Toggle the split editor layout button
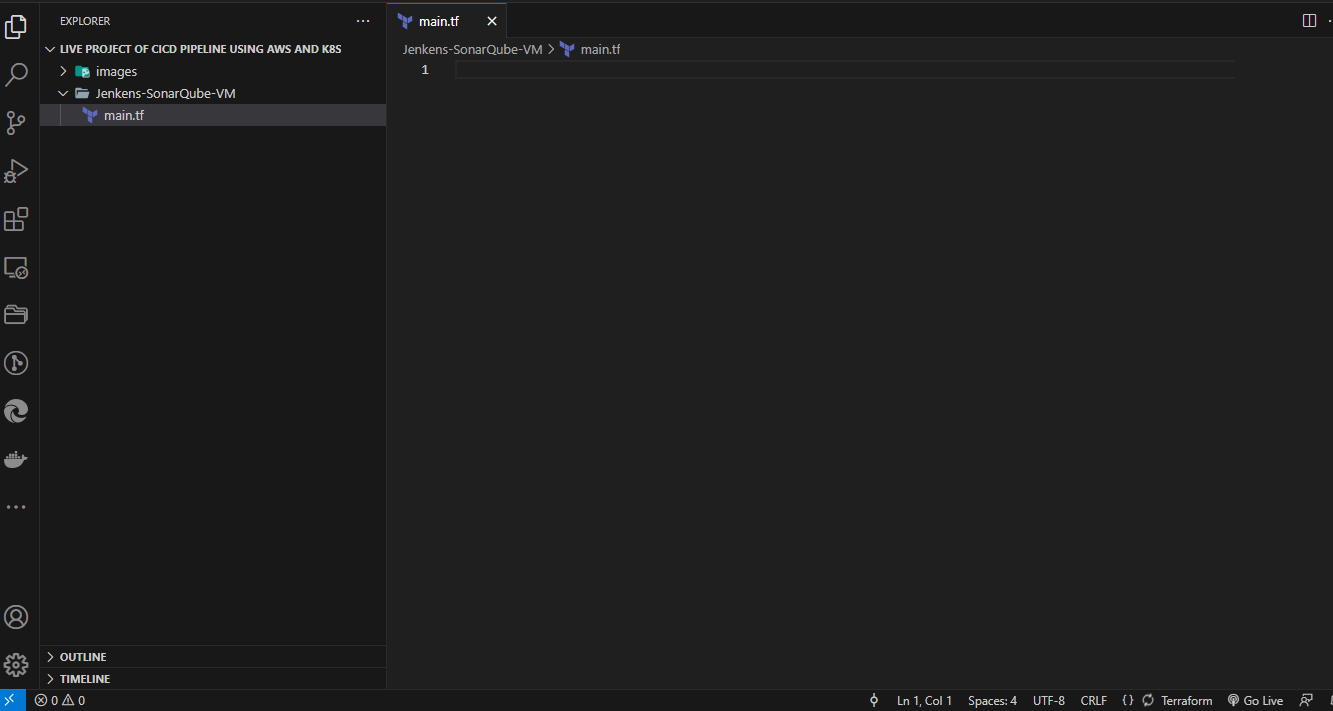Image resolution: width=1333 pixels, height=711 pixels. pyautogui.click(x=1309, y=21)
